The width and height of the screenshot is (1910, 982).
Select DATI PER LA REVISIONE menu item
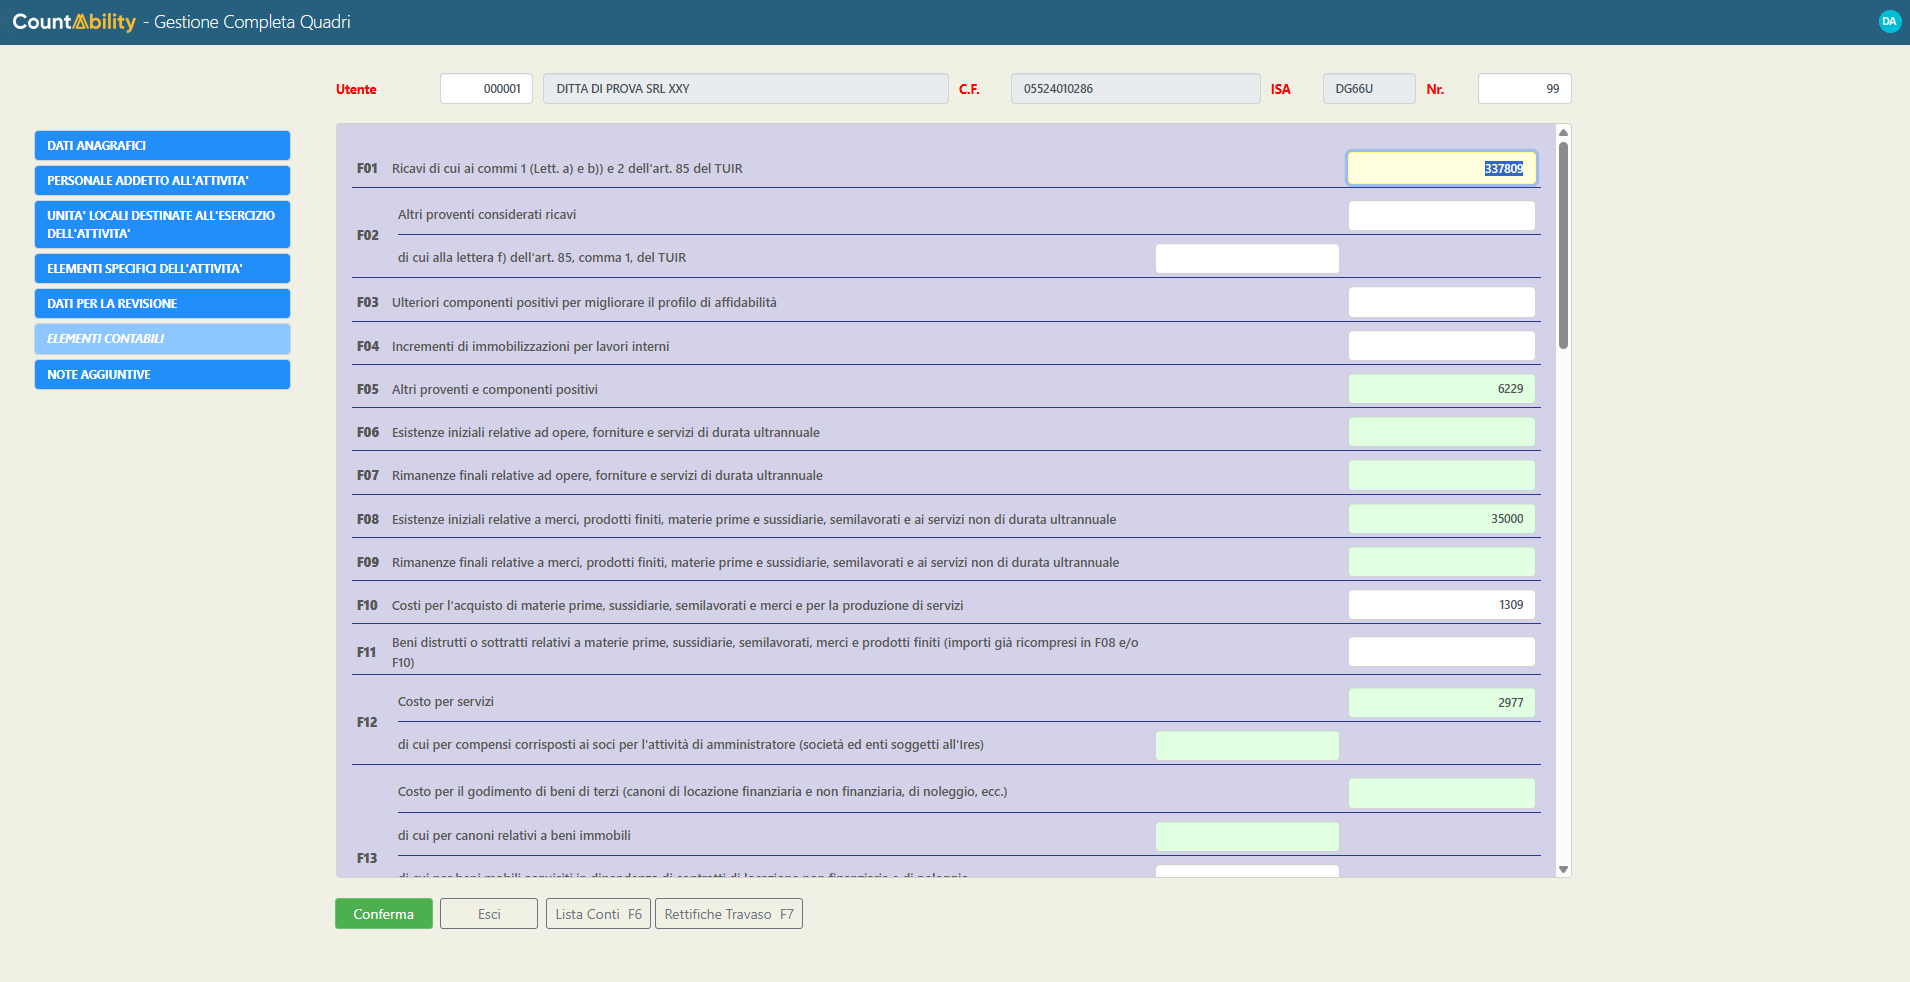(162, 304)
